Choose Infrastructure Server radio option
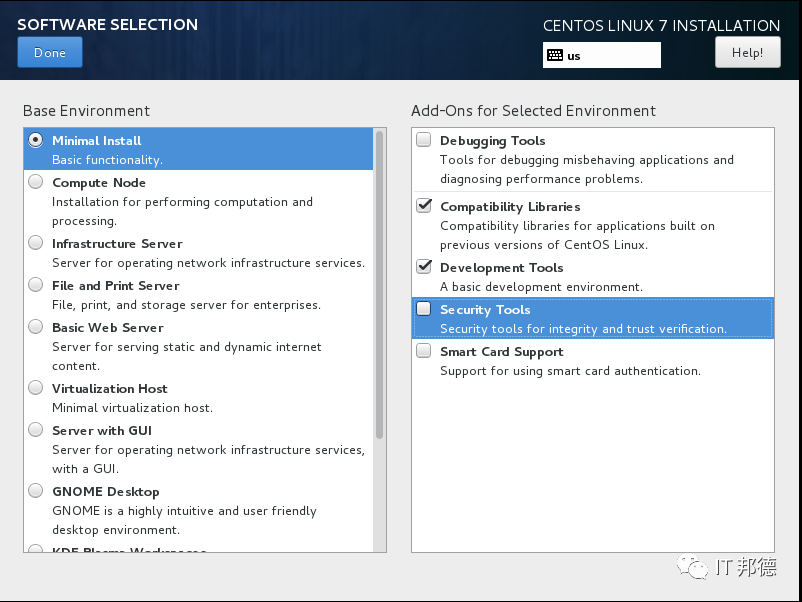802x602 pixels. [x=36, y=242]
